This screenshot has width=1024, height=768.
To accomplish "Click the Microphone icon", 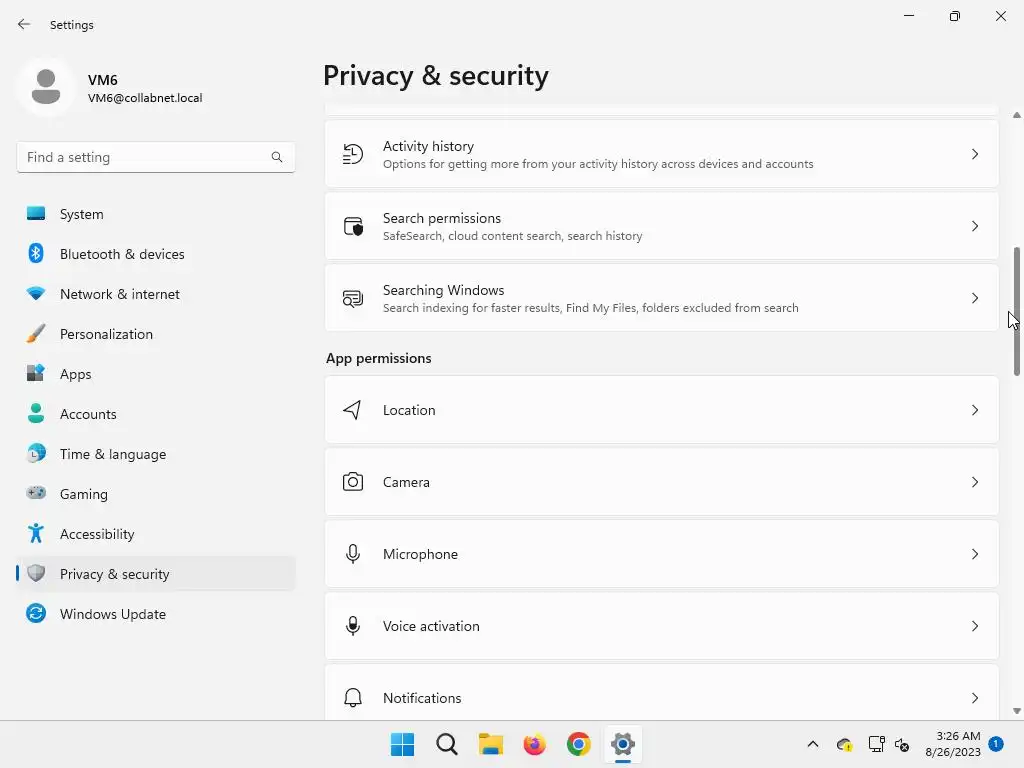I will (x=353, y=554).
